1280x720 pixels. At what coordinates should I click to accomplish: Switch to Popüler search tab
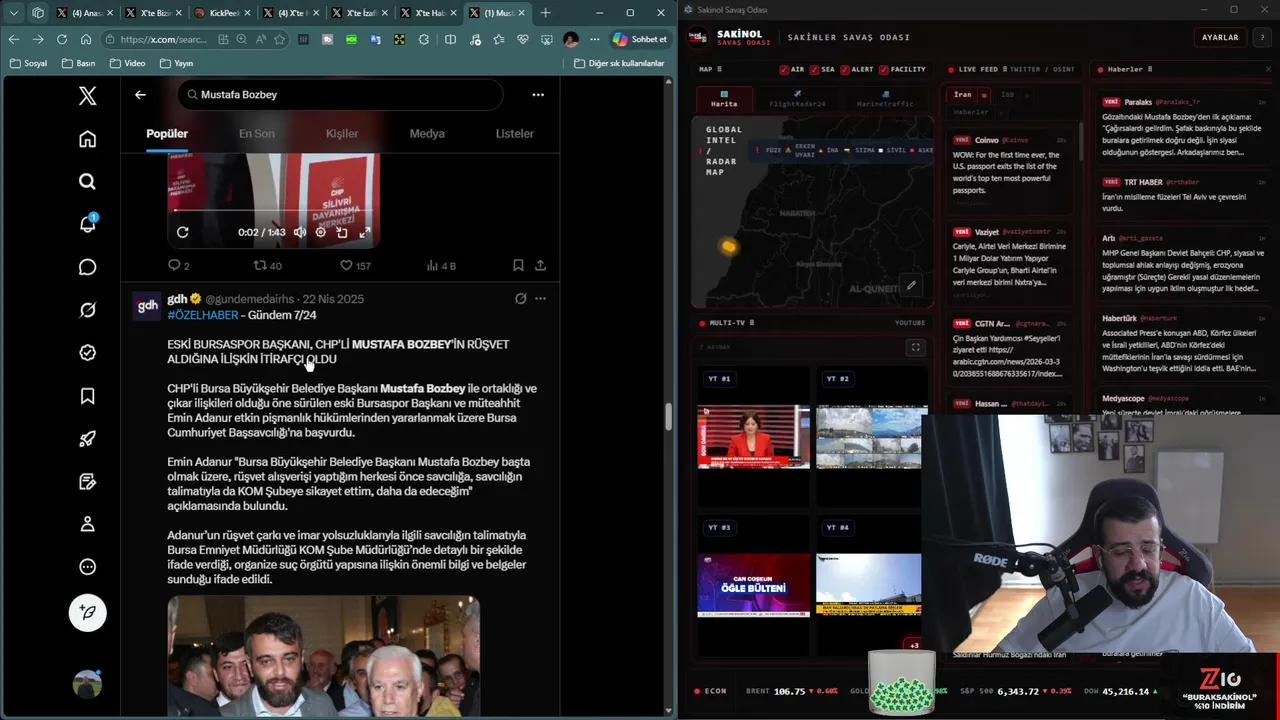(167, 133)
